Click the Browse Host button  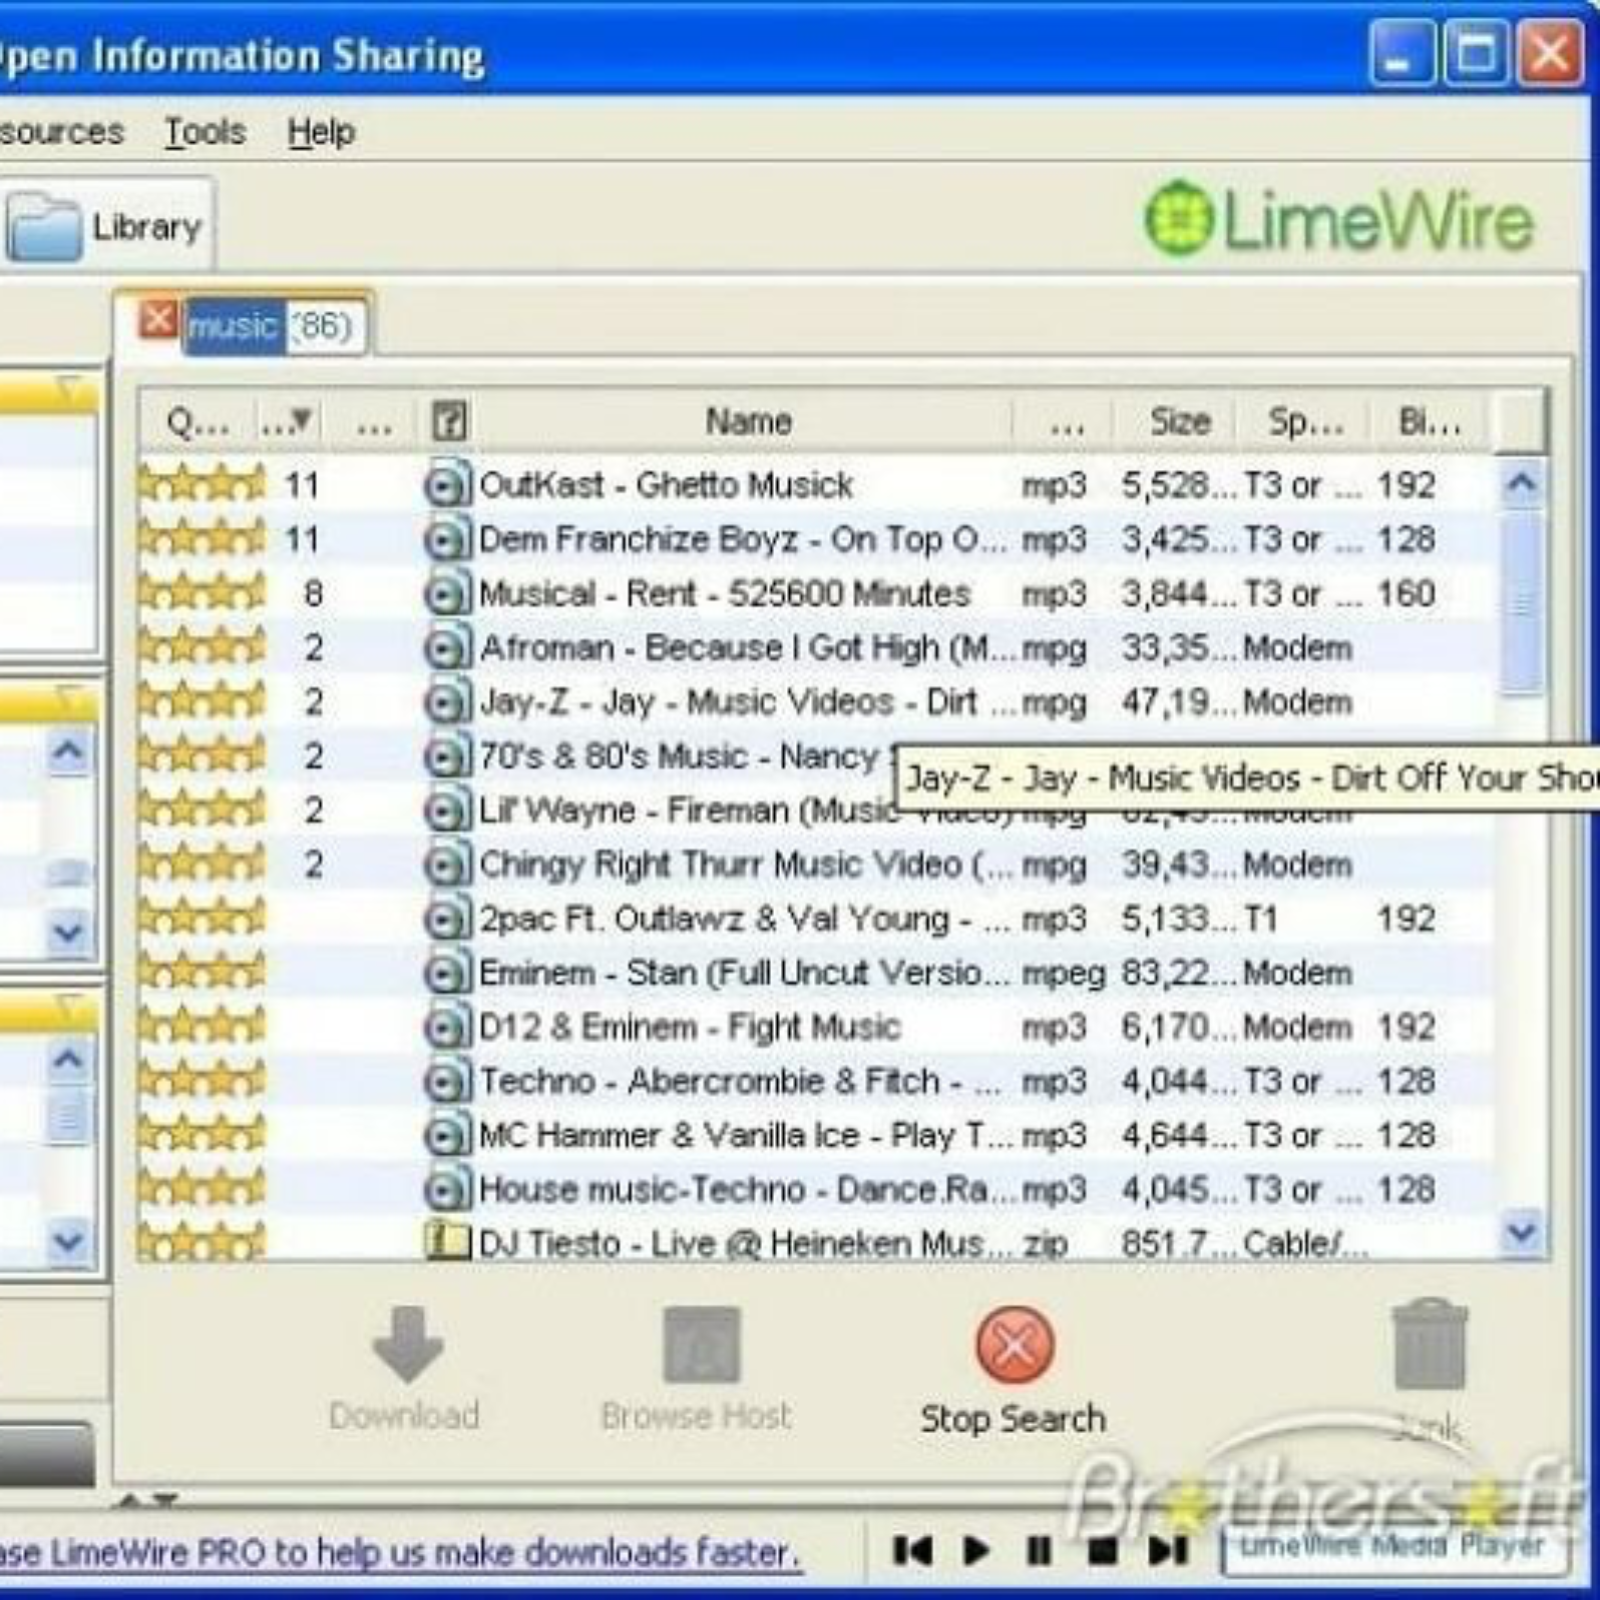[x=697, y=1370]
